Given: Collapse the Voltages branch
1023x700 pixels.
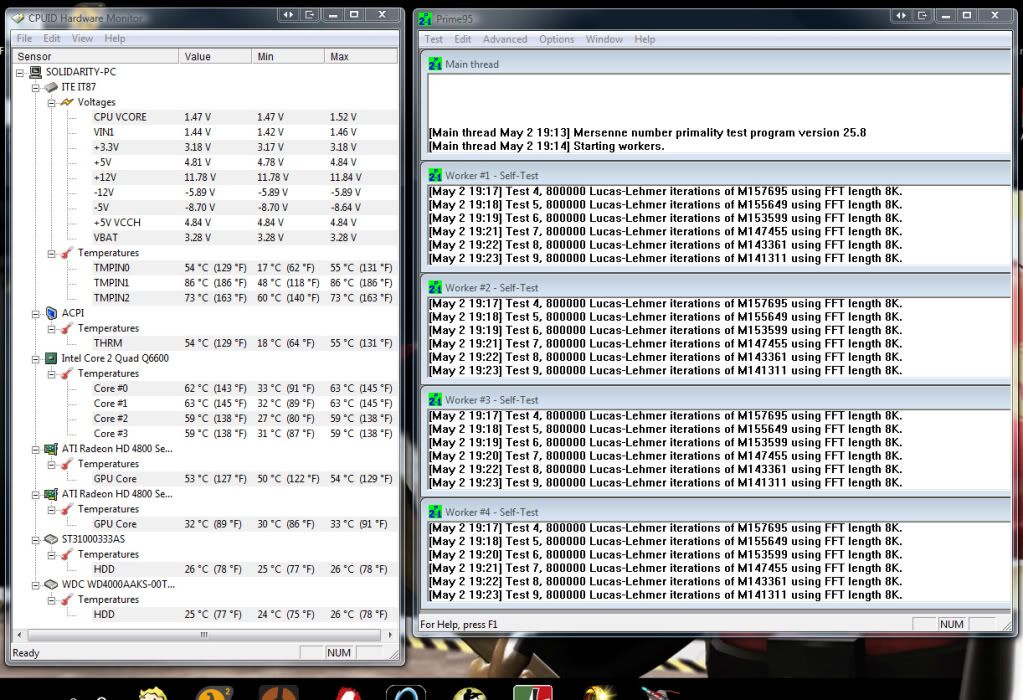Looking at the screenshot, I should point(51,102).
